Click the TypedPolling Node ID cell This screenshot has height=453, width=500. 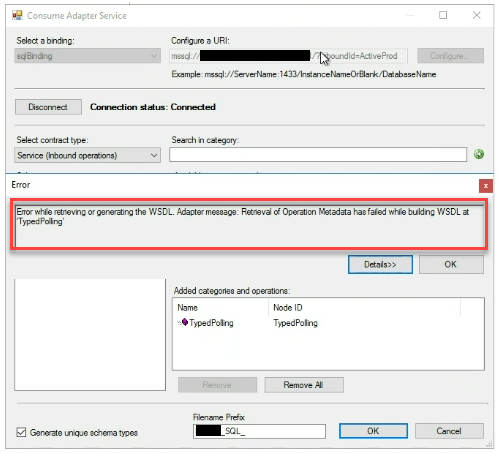295,323
